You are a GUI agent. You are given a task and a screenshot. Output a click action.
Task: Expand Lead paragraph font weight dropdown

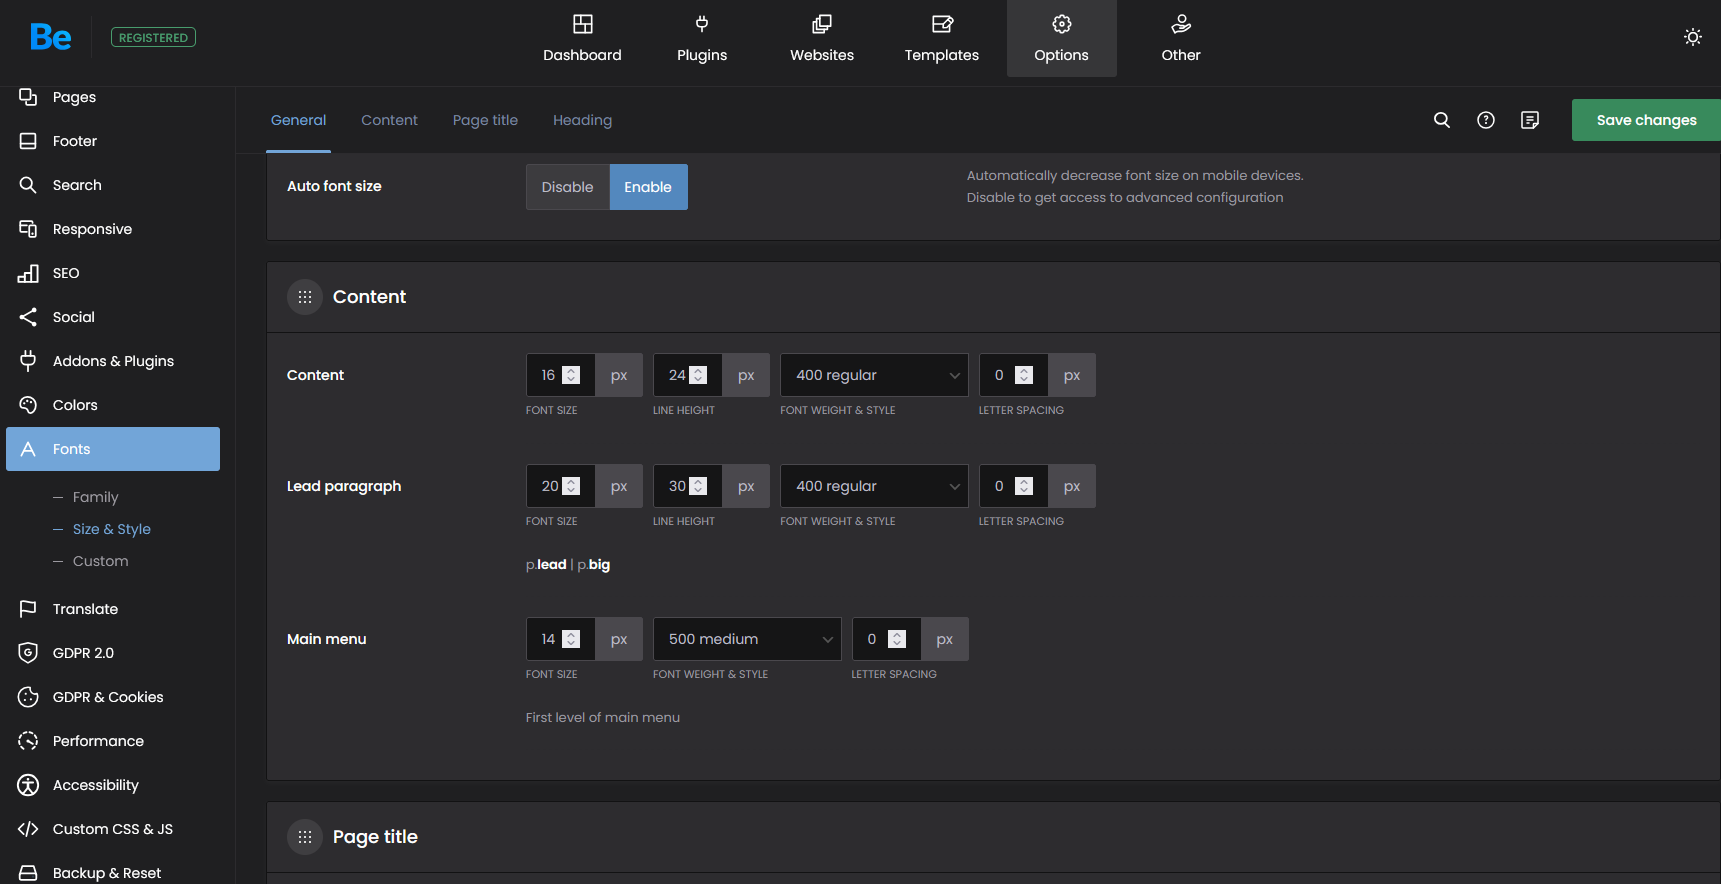(x=873, y=486)
